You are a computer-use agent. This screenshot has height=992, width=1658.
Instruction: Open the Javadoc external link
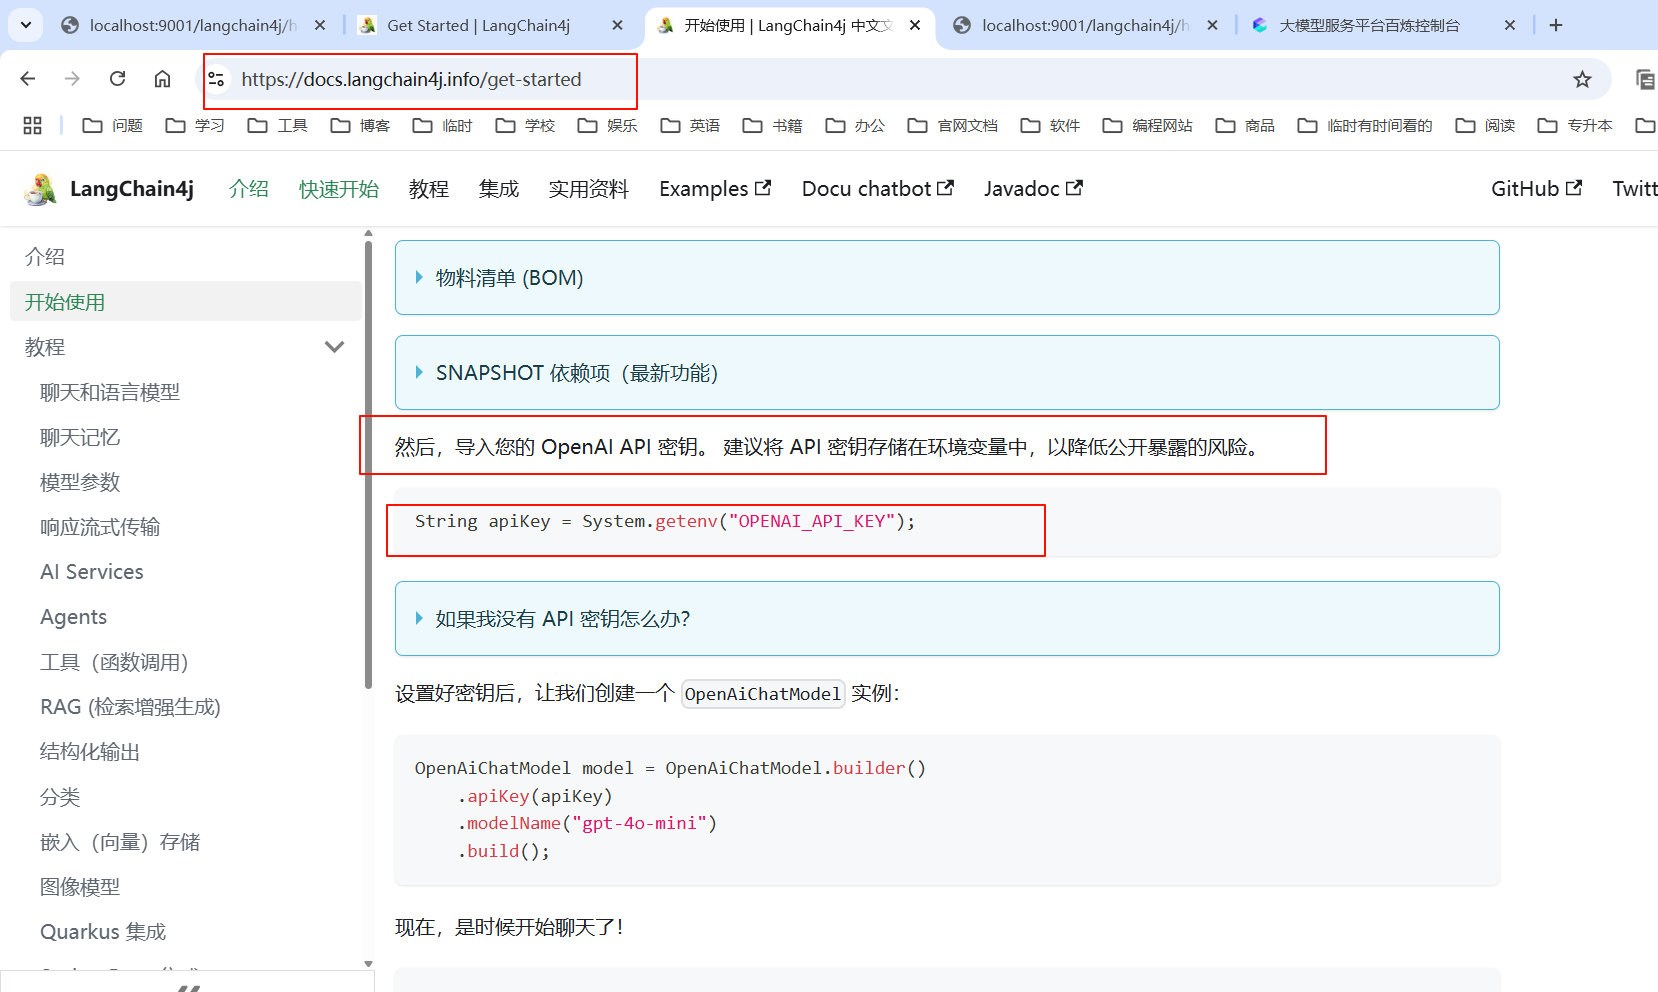1033,189
